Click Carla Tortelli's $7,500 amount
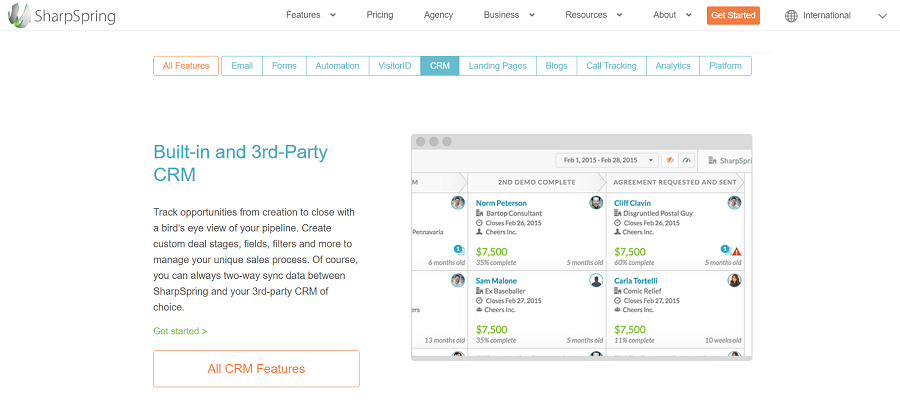This screenshot has width=900, height=409. [x=630, y=330]
